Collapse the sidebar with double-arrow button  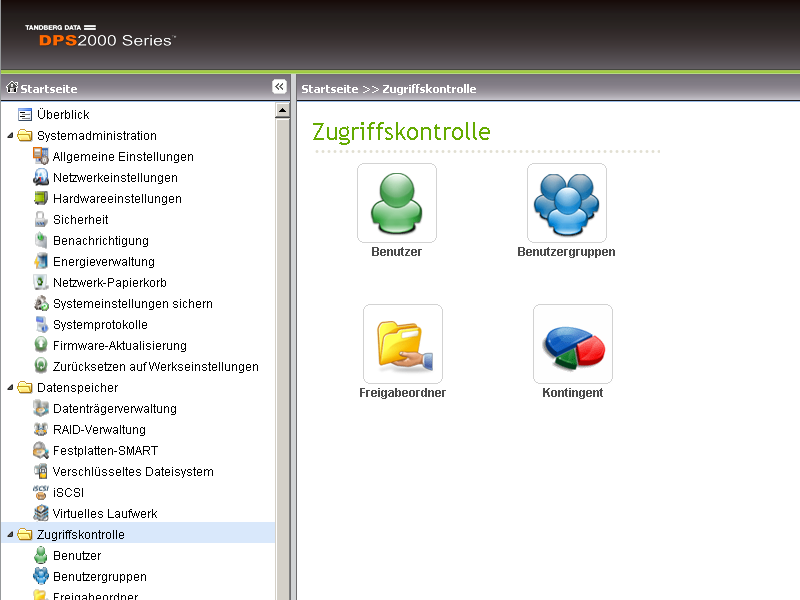[279, 87]
